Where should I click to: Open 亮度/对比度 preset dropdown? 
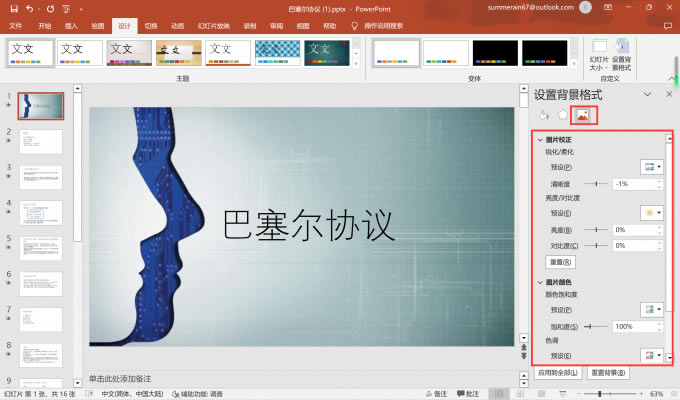(651, 214)
